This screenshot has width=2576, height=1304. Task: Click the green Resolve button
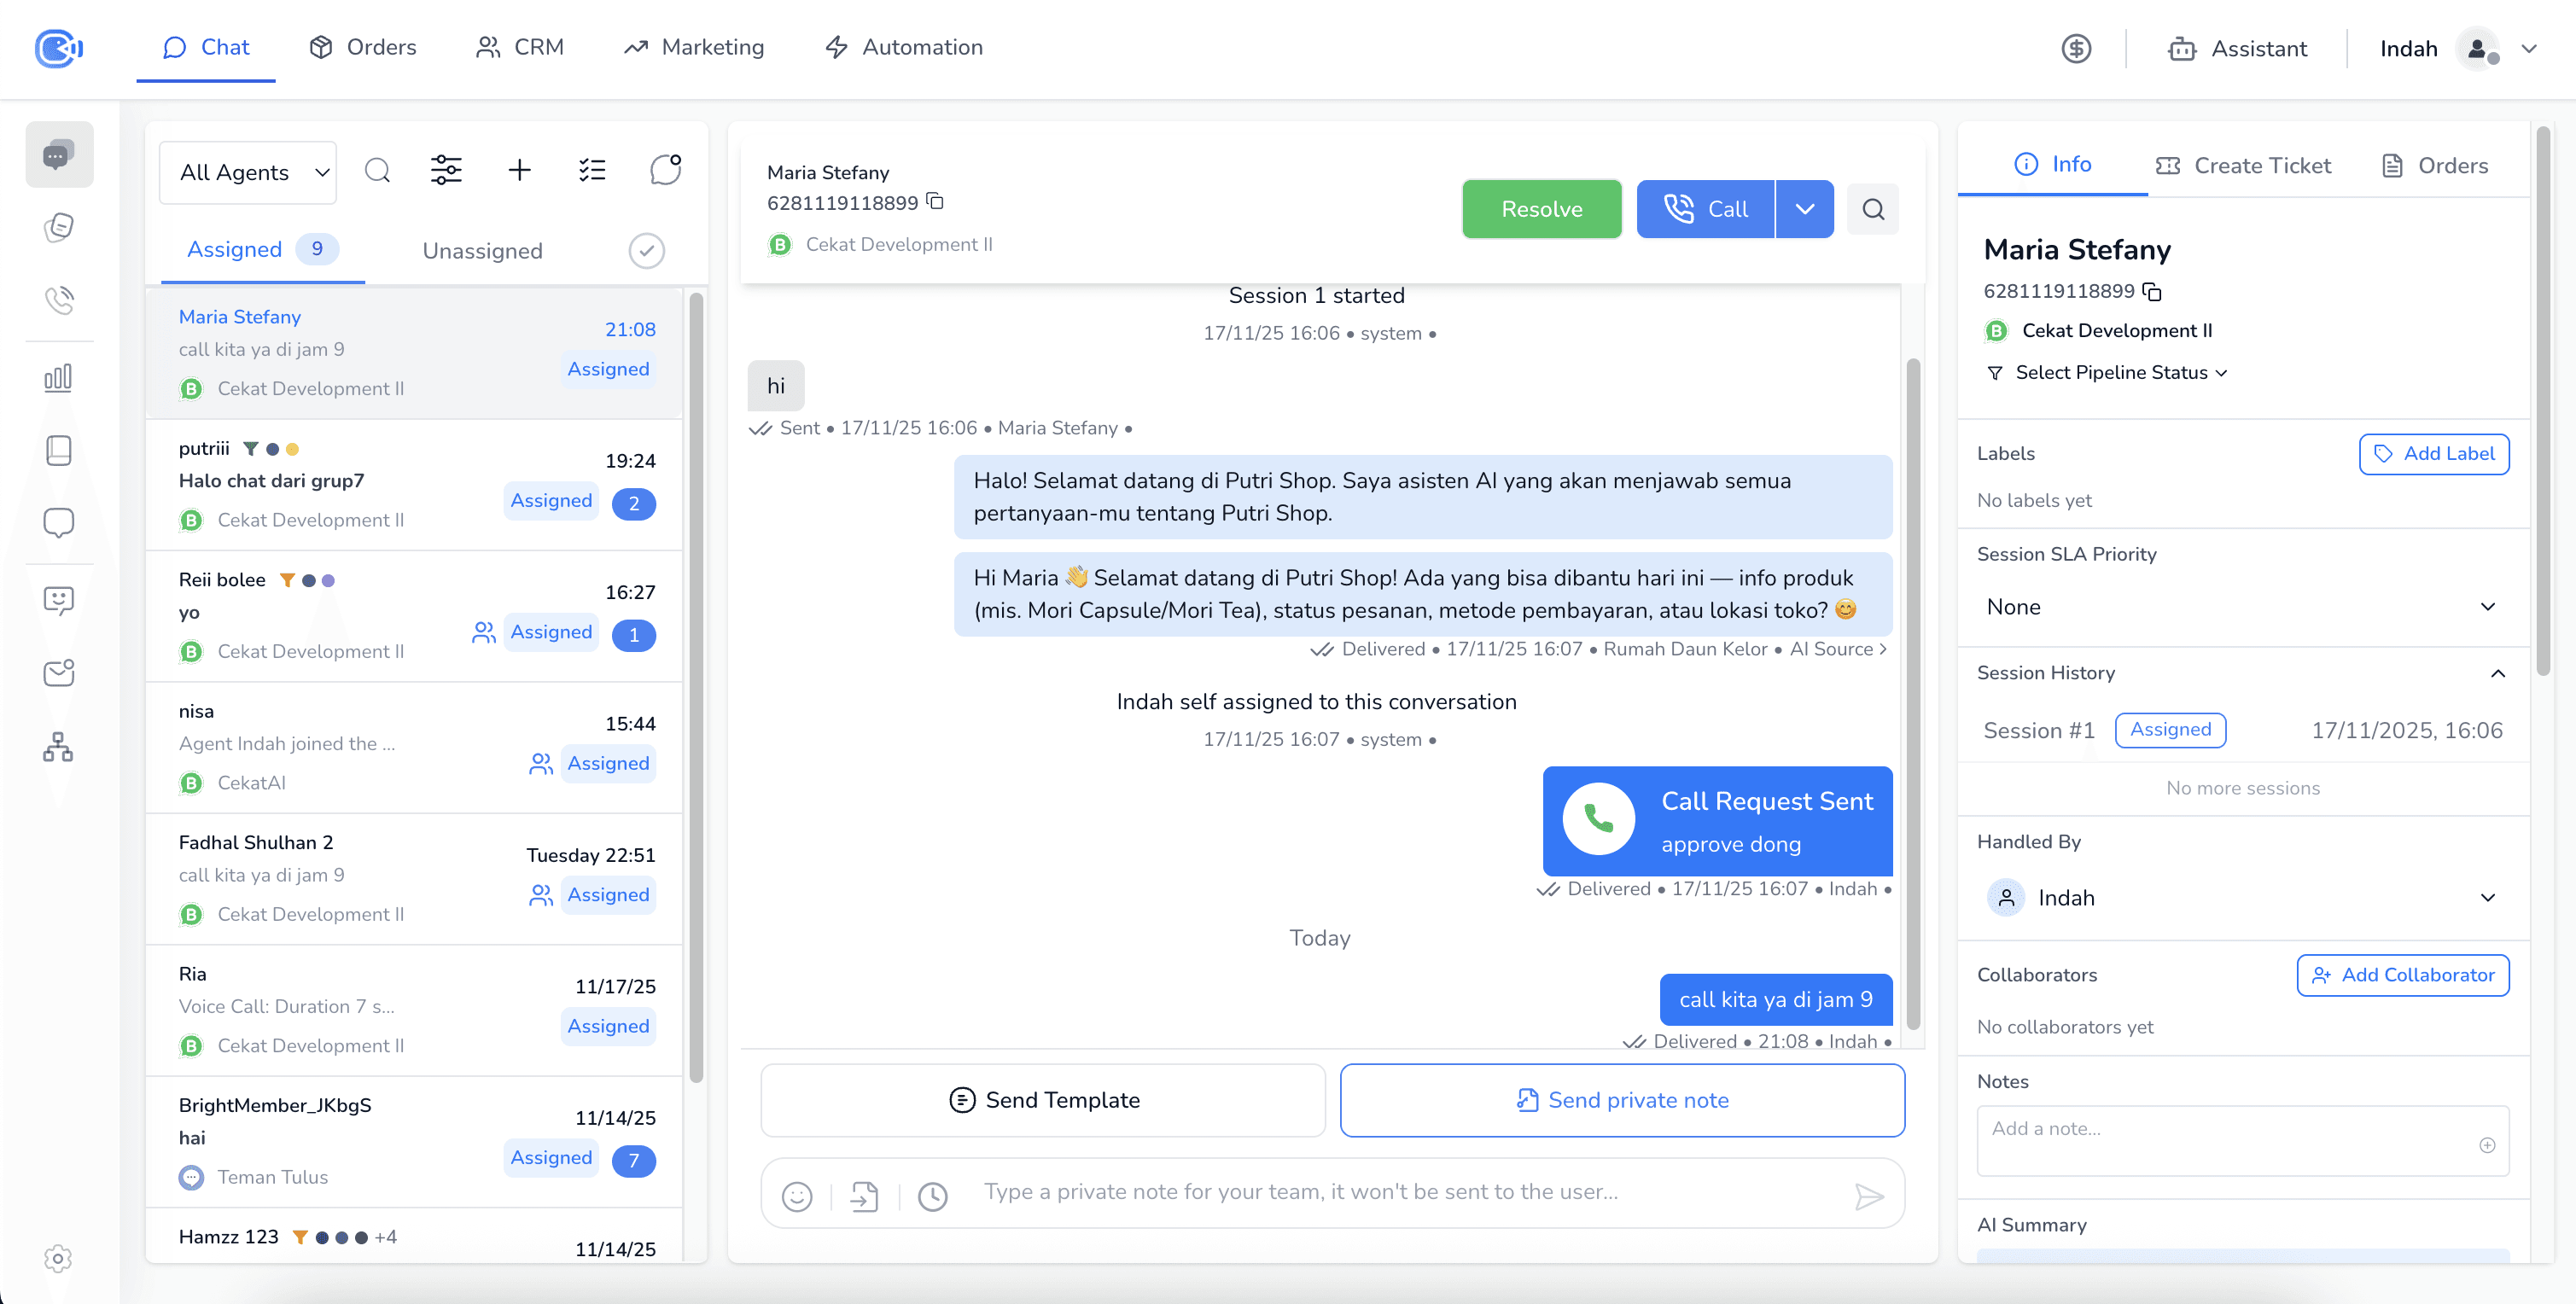coord(1541,209)
